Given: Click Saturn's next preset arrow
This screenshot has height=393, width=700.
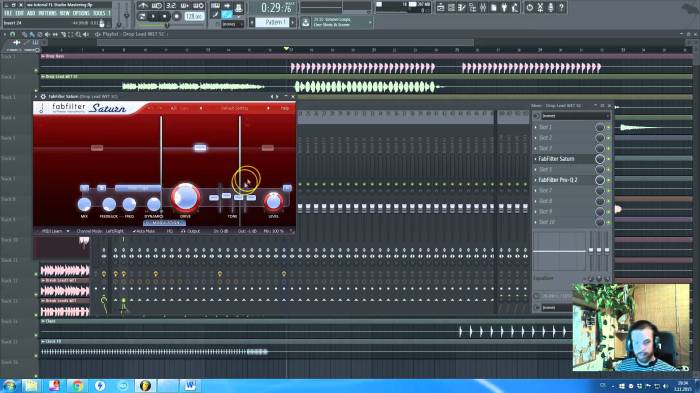Looking at the screenshot, I should coord(268,109).
